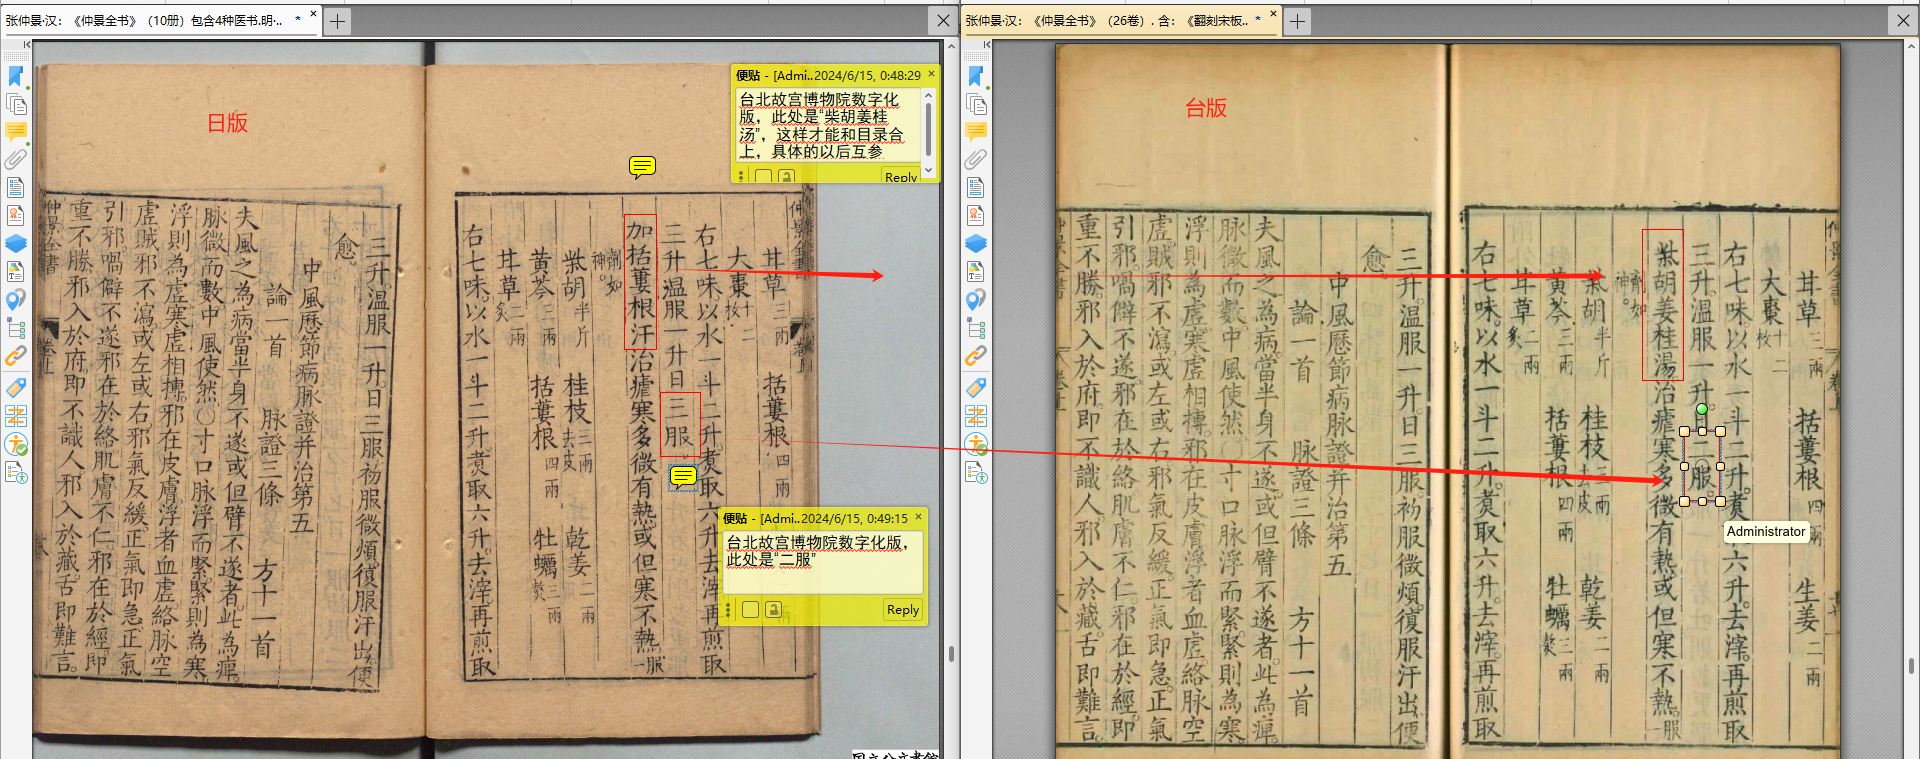1920x759 pixels.
Task: Select red 日版 text annotation
Action: click(227, 123)
